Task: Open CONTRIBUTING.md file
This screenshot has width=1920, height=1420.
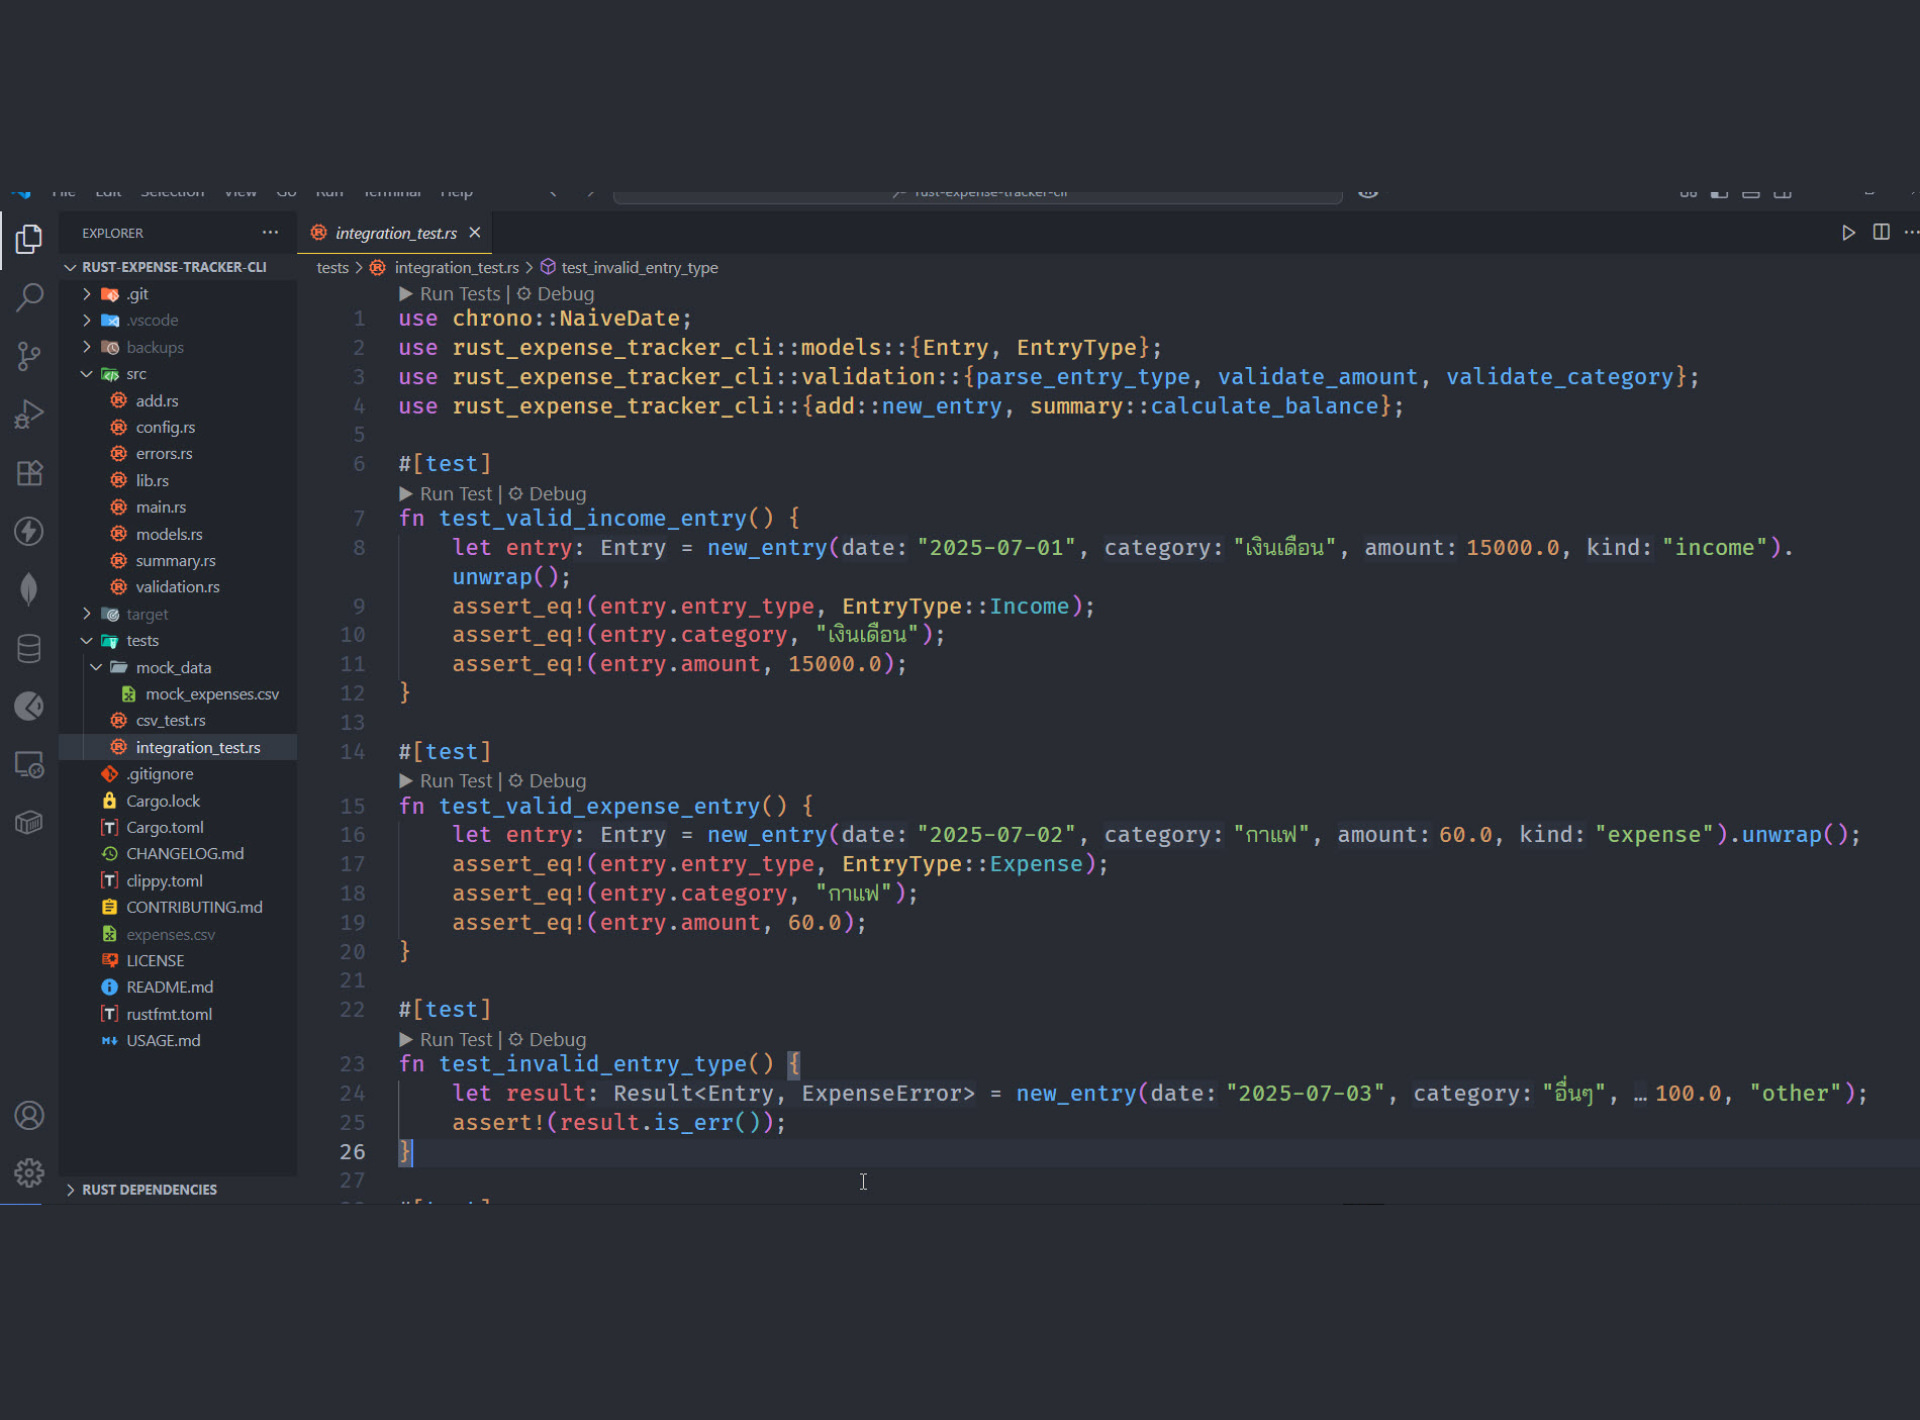Action: point(194,907)
